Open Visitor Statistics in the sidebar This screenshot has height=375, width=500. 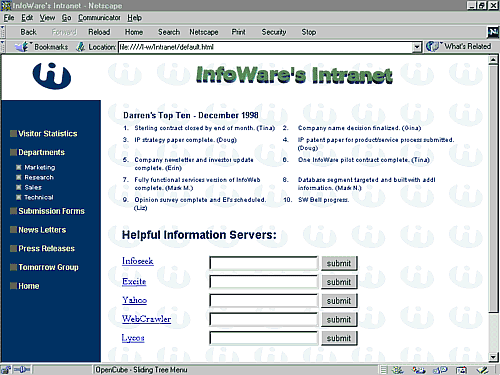coord(48,134)
